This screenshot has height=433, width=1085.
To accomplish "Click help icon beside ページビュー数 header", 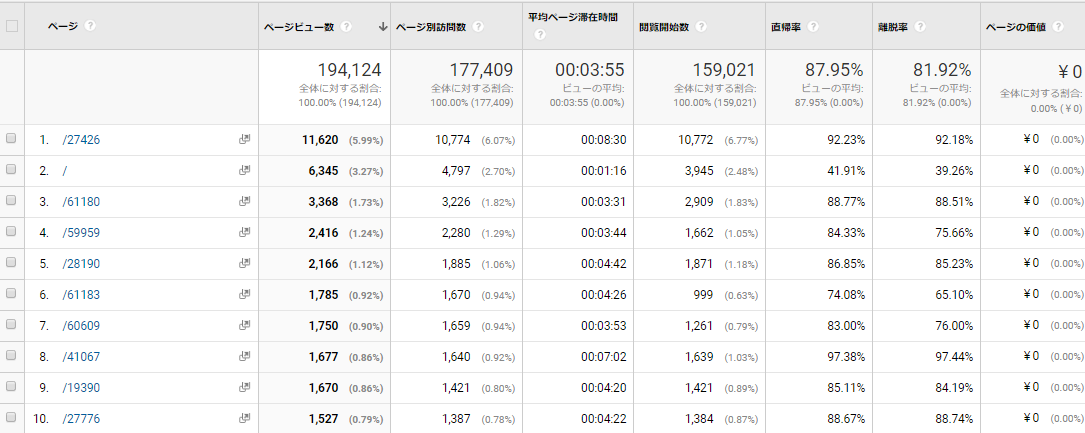I will point(347,26).
